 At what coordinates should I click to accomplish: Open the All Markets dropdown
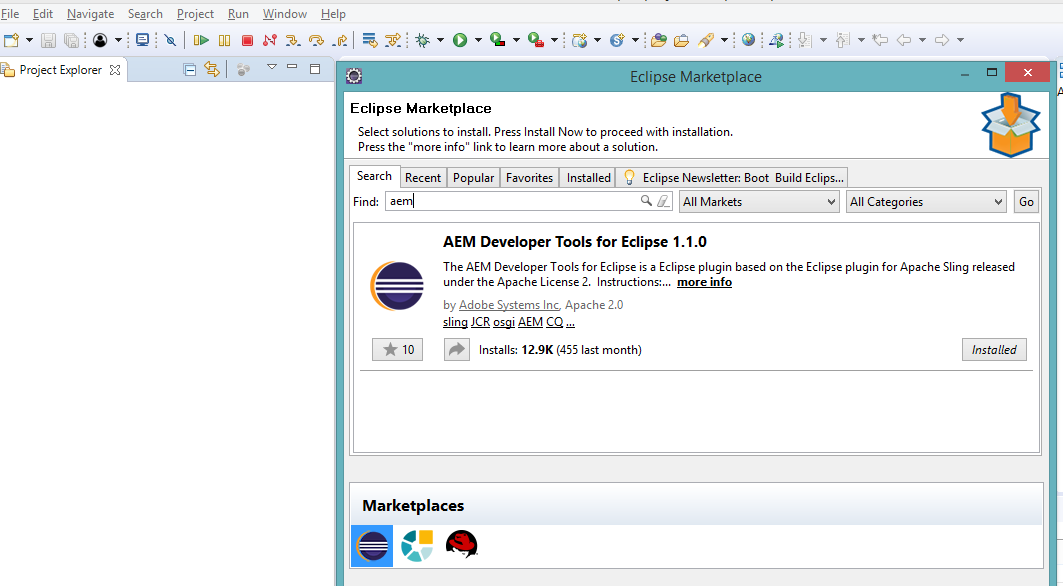[x=758, y=201]
